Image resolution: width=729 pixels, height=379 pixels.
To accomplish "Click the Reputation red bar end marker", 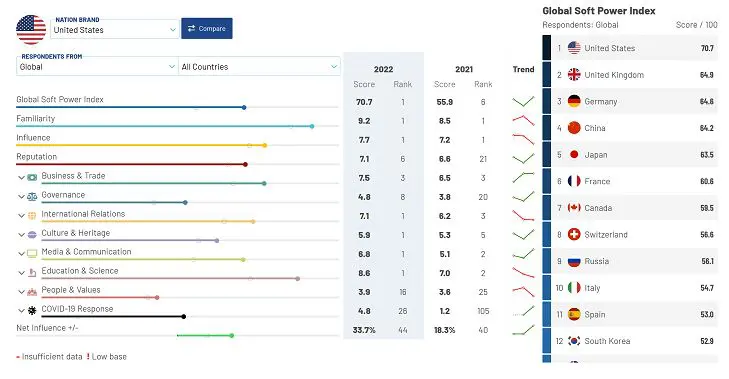I will pos(245,164).
